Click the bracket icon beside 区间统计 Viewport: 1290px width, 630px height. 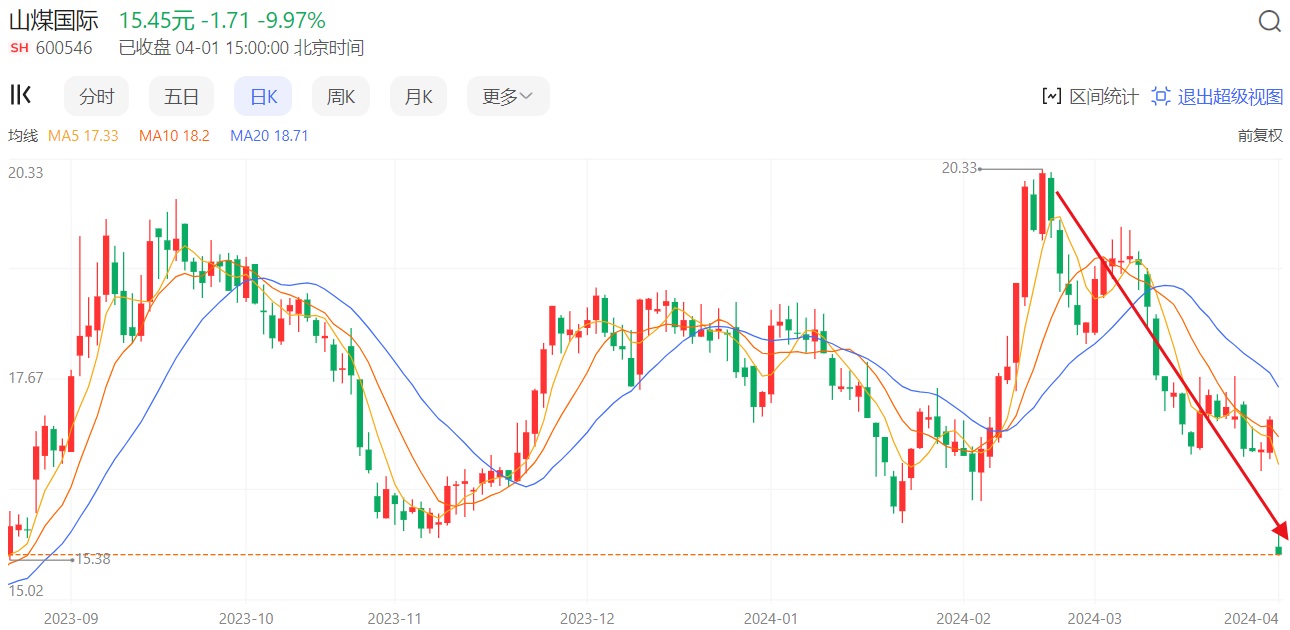pyautogui.click(x=1051, y=96)
